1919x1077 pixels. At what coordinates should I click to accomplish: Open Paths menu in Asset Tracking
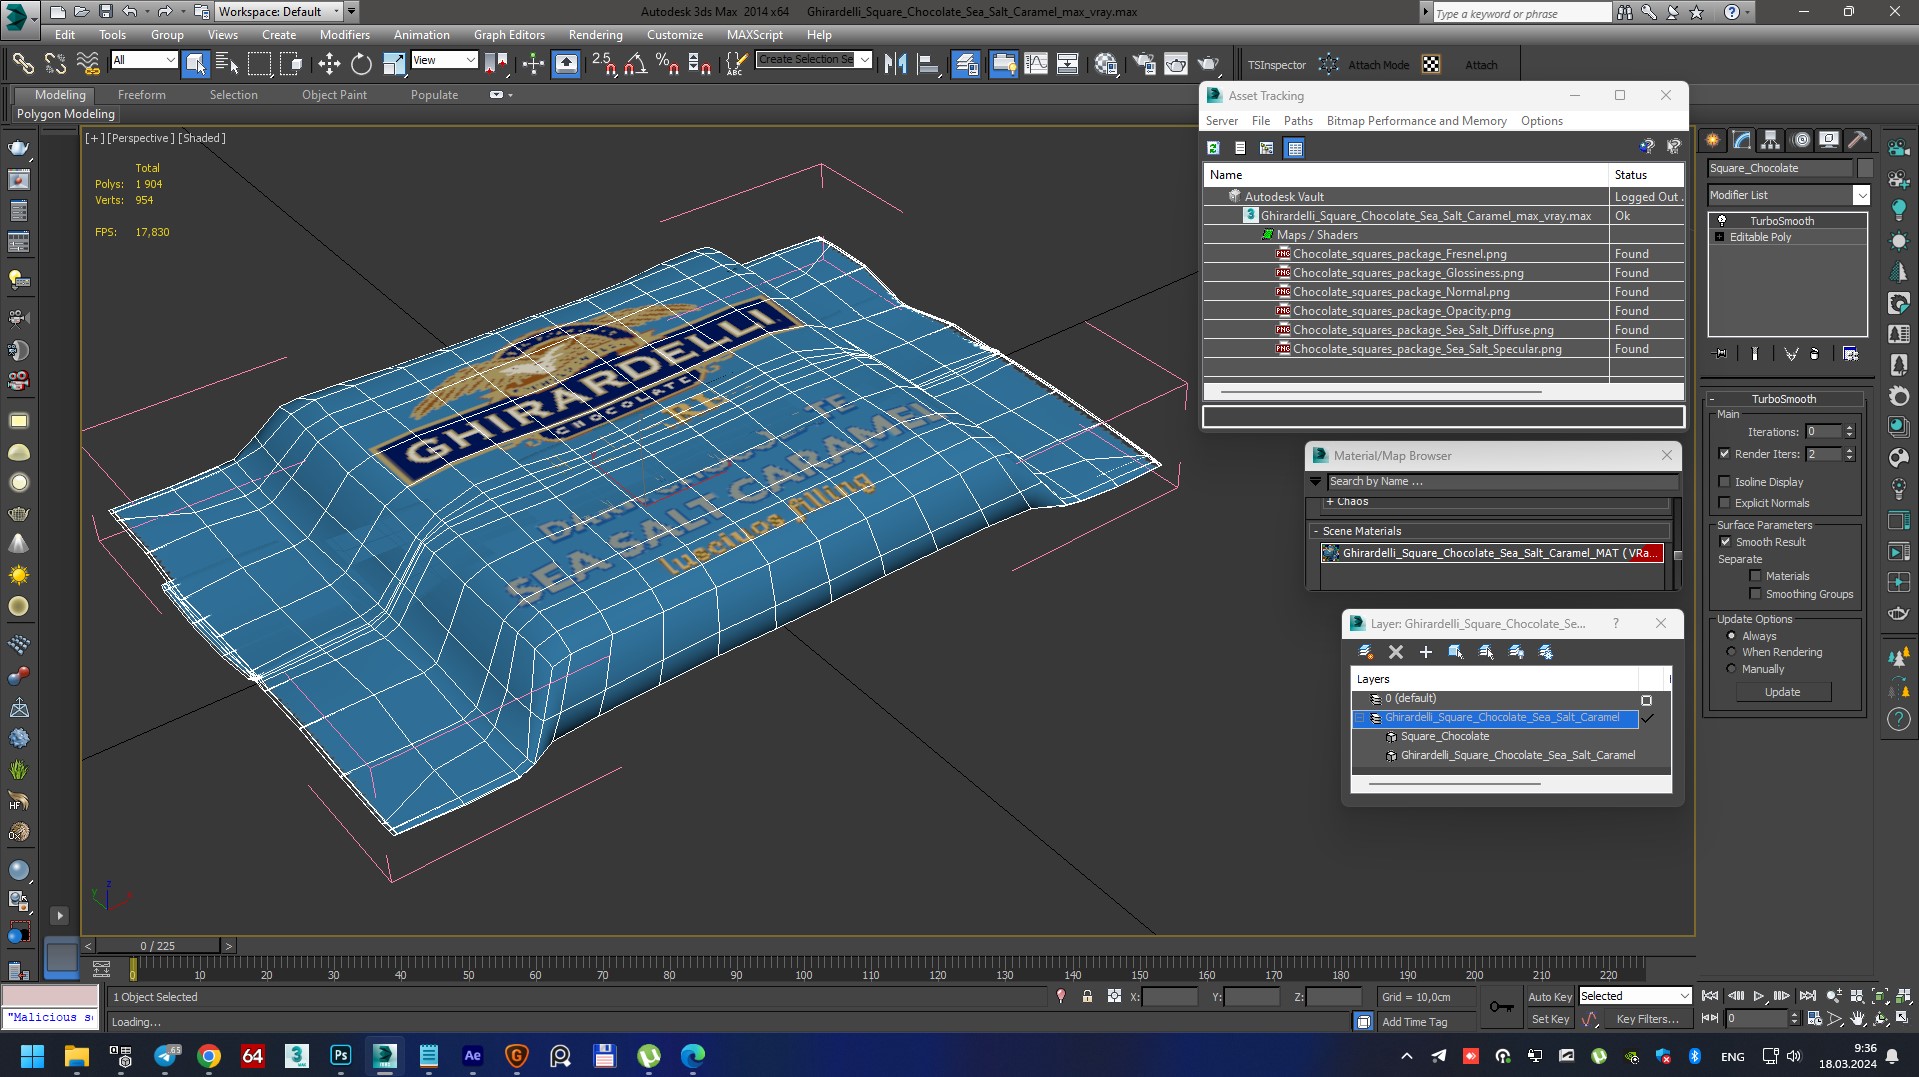click(x=1298, y=121)
